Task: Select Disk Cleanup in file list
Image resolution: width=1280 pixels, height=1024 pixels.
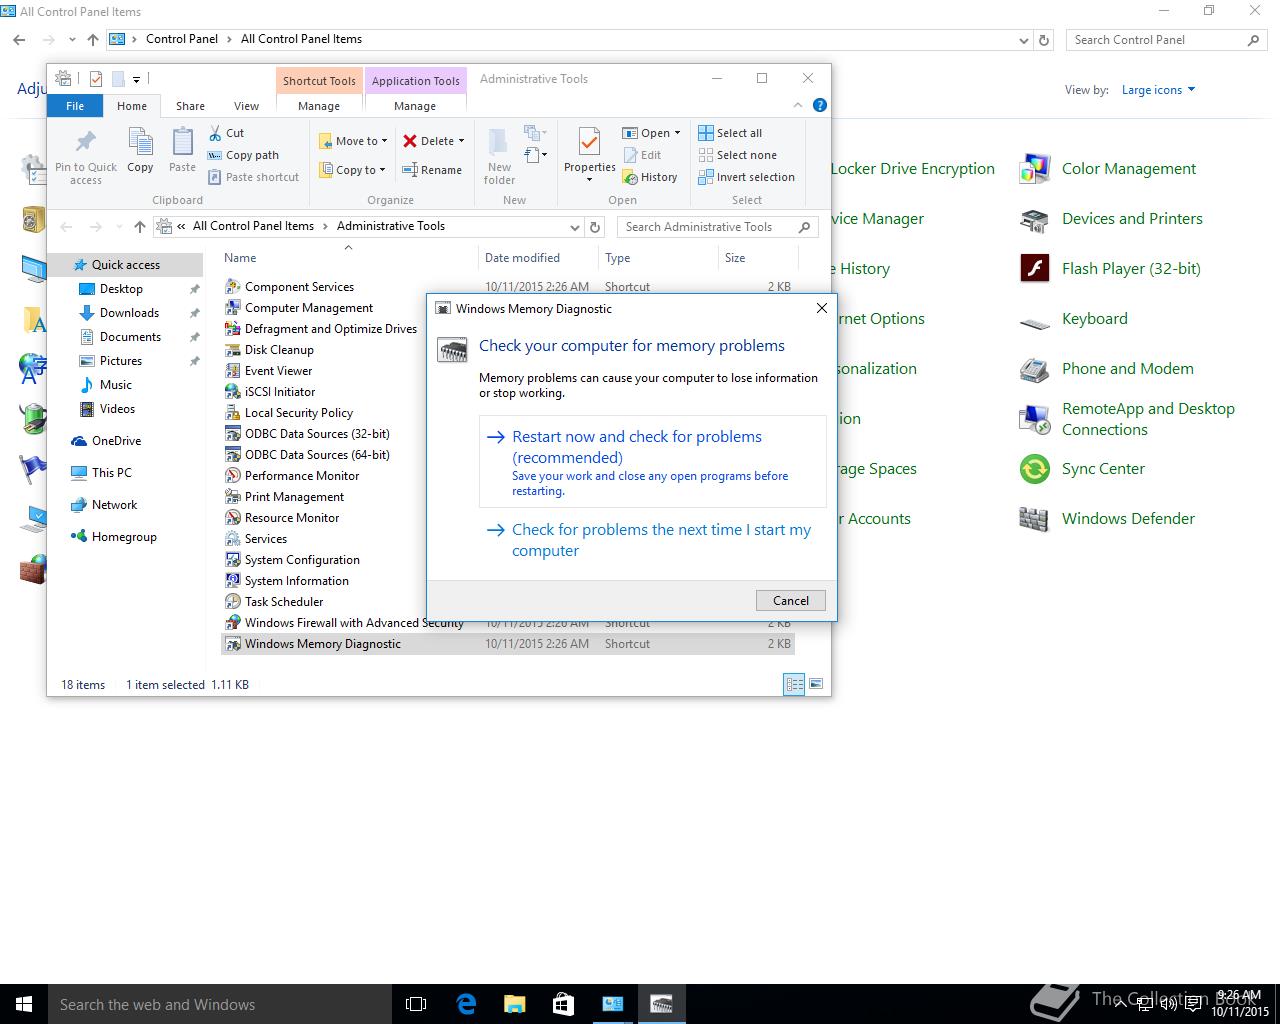Action: click(279, 350)
